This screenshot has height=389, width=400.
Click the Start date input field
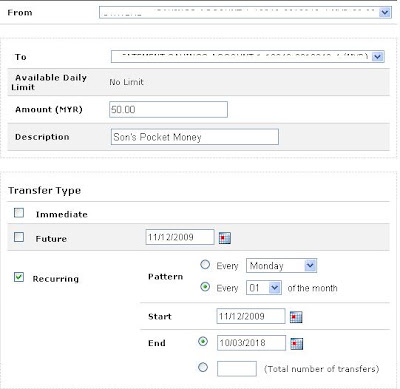coord(251,316)
